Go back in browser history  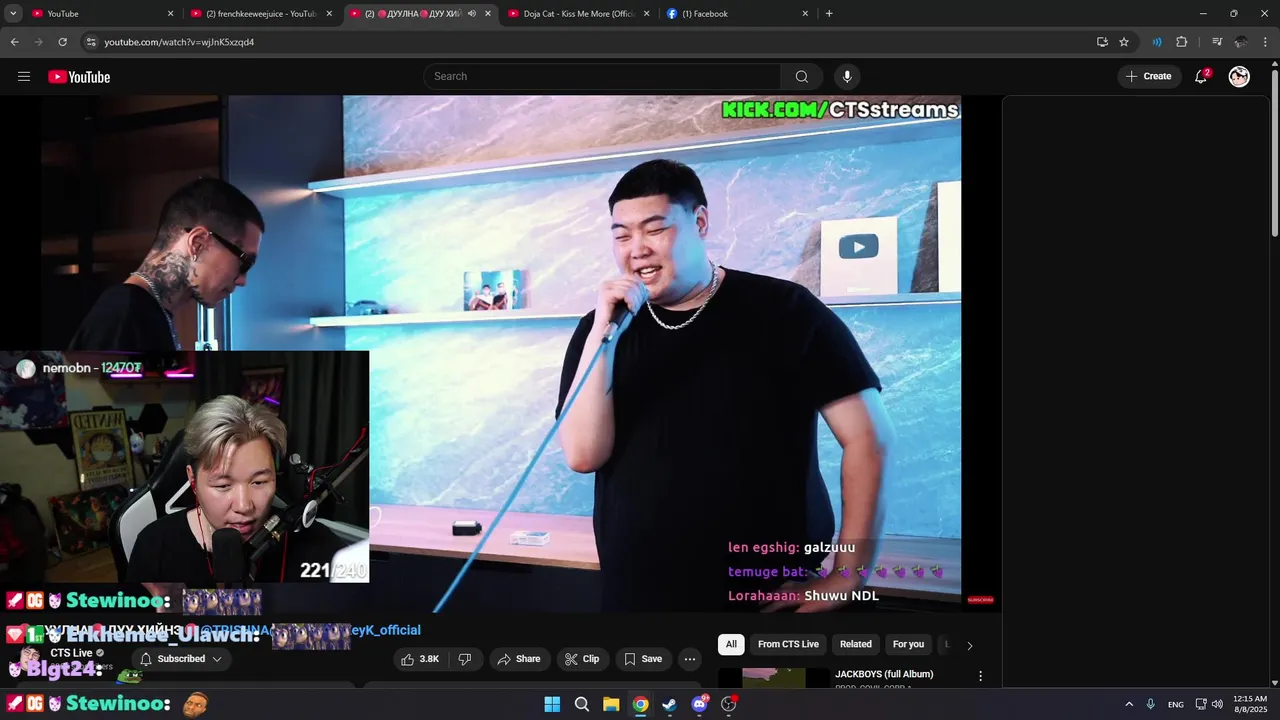[14, 42]
